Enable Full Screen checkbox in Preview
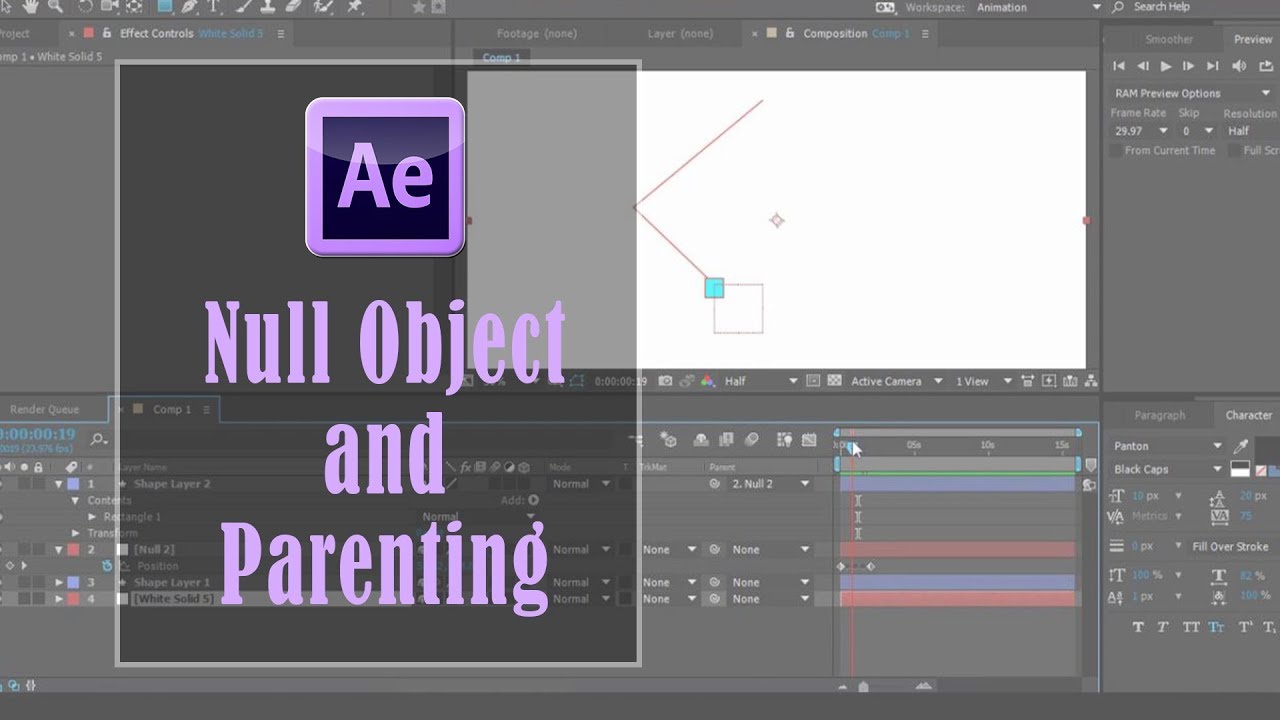Screen dimensions: 1280x720 (1236, 150)
